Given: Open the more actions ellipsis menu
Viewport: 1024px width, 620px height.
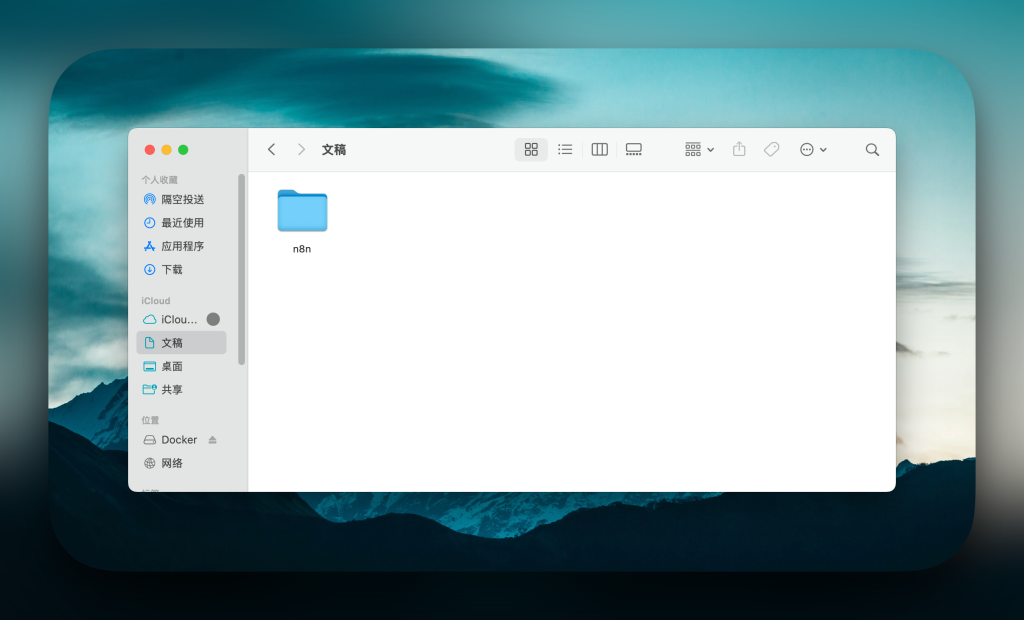Looking at the screenshot, I should coord(813,150).
